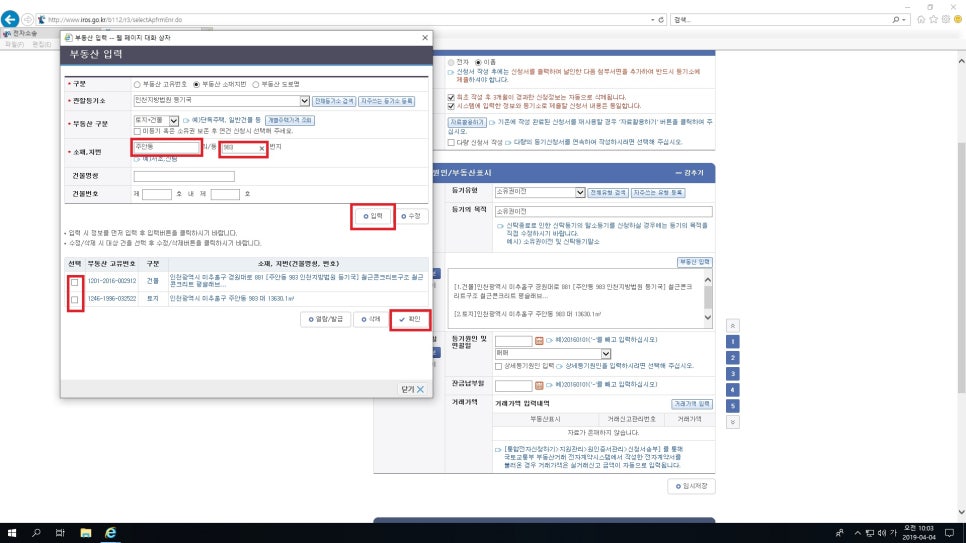The height and width of the screenshot is (543, 966).
Task: Click the 자료활용하기 button
Action: (x=467, y=123)
